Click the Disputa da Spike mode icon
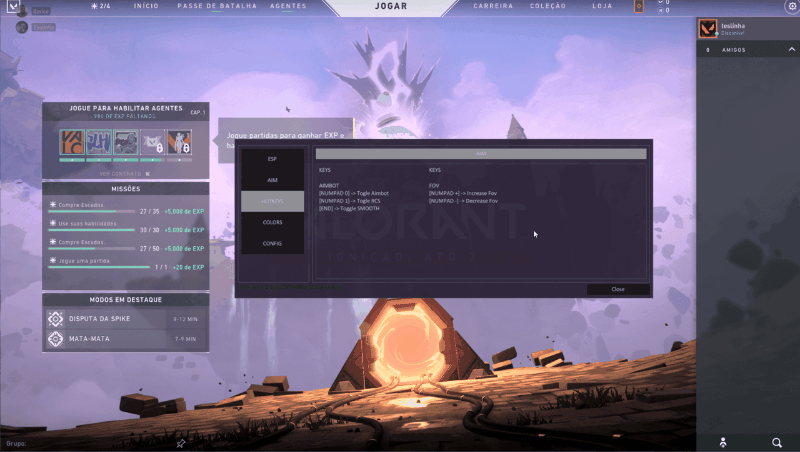 coord(56,319)
